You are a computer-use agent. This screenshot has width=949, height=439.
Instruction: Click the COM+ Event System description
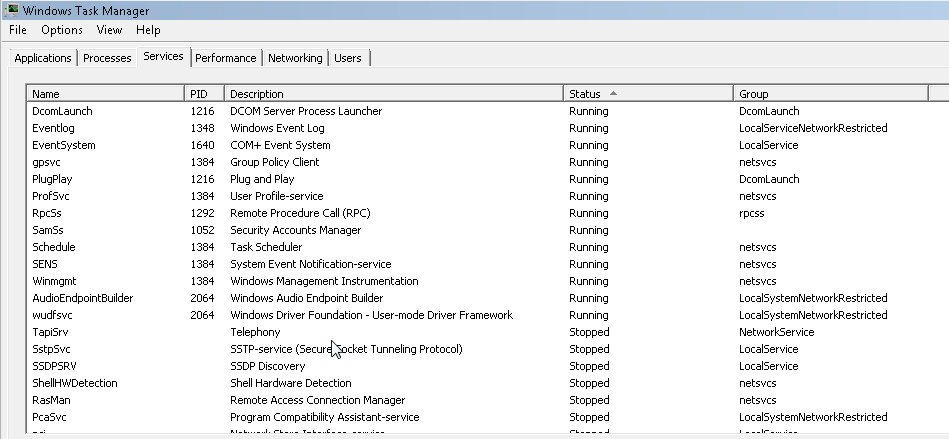click(x=280, y=145)
